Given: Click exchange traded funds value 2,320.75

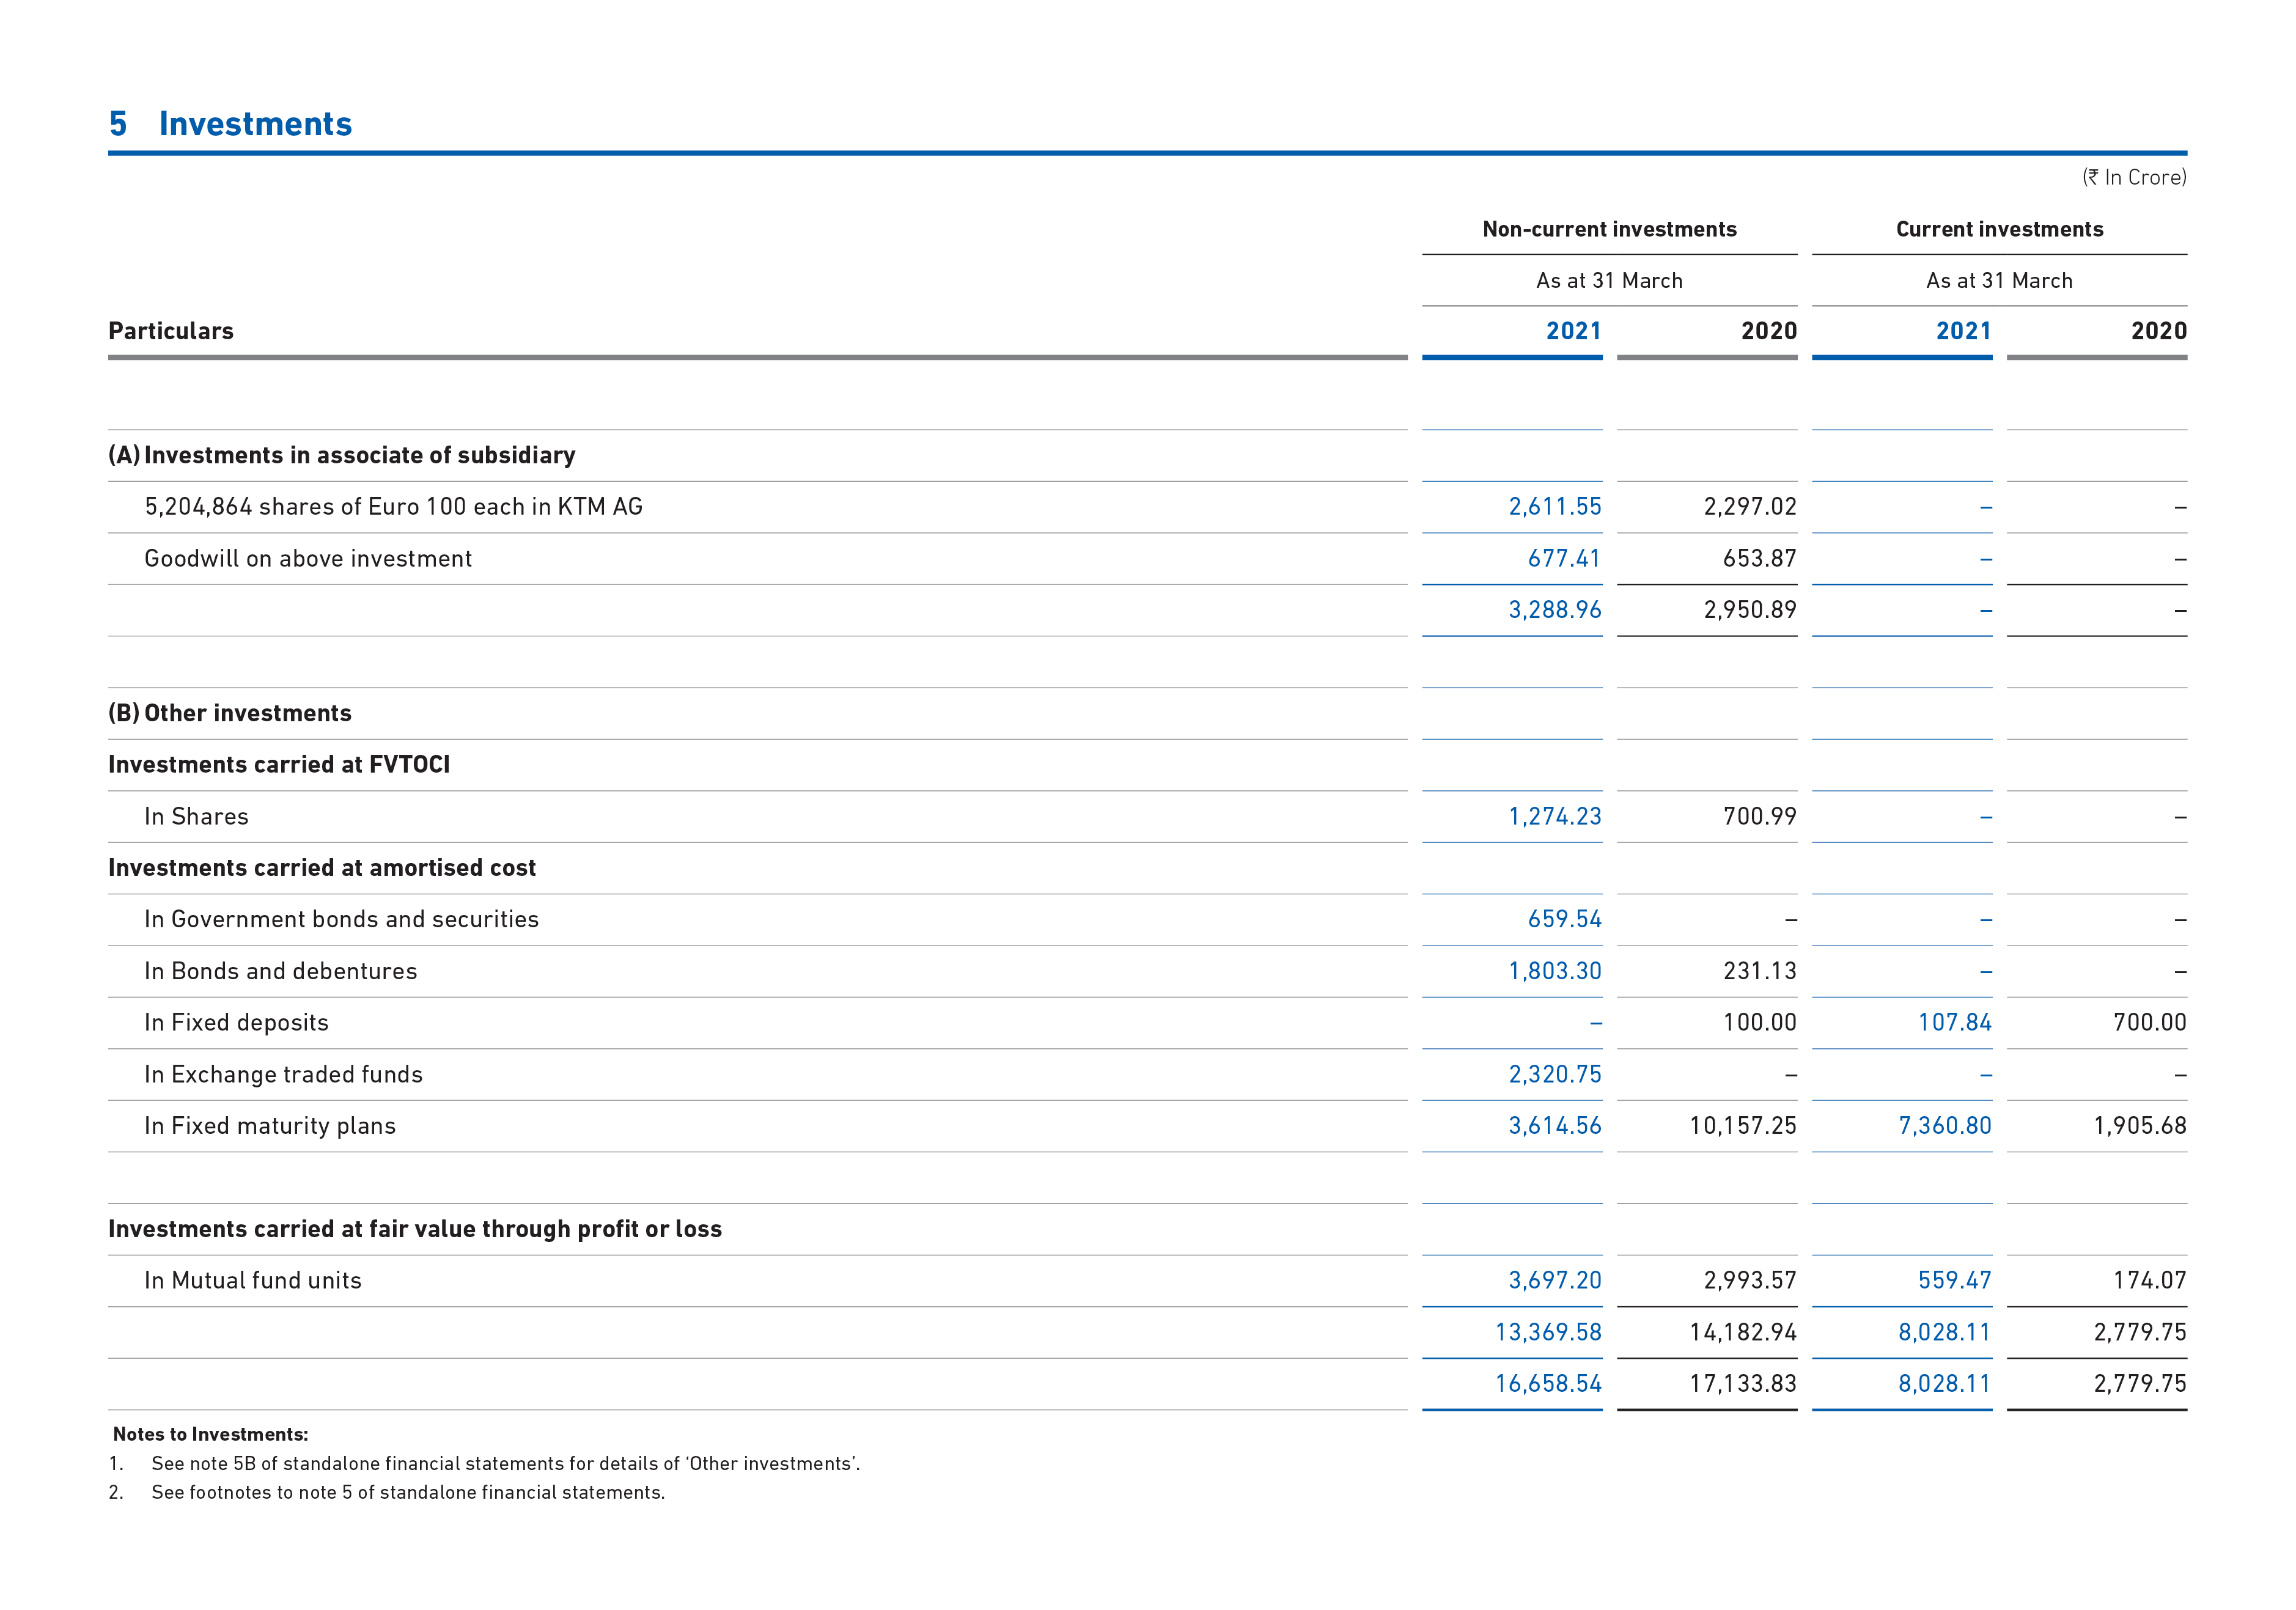Looking at the screenshot, I should pyautogui.click(x=1554, y=1075).
